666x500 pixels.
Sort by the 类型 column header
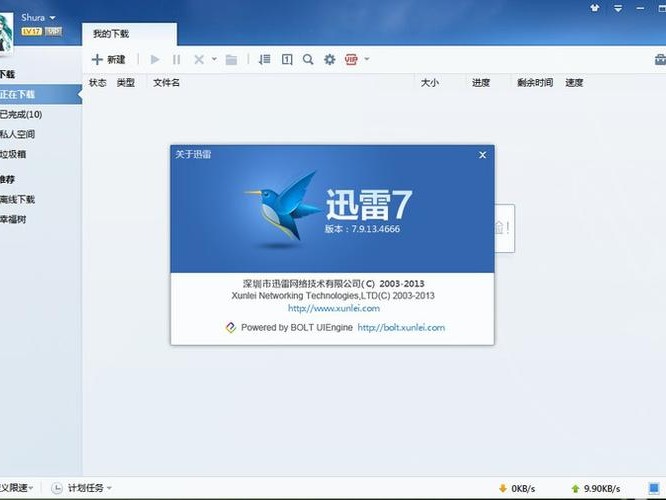(126, 83)
